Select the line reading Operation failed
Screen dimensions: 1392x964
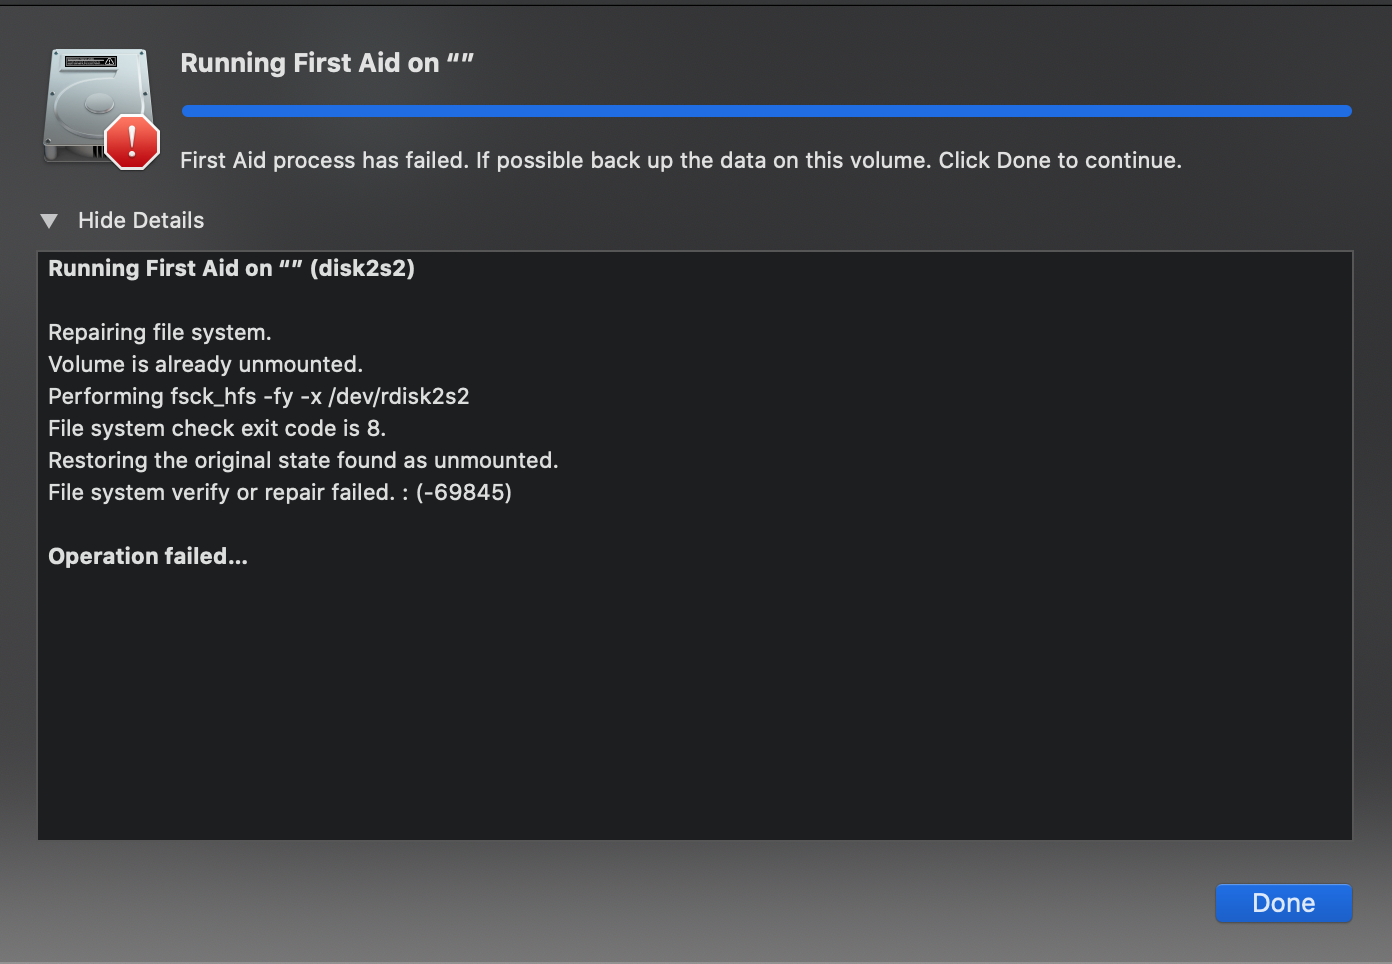pyautogui.click(x=148, y=556)
